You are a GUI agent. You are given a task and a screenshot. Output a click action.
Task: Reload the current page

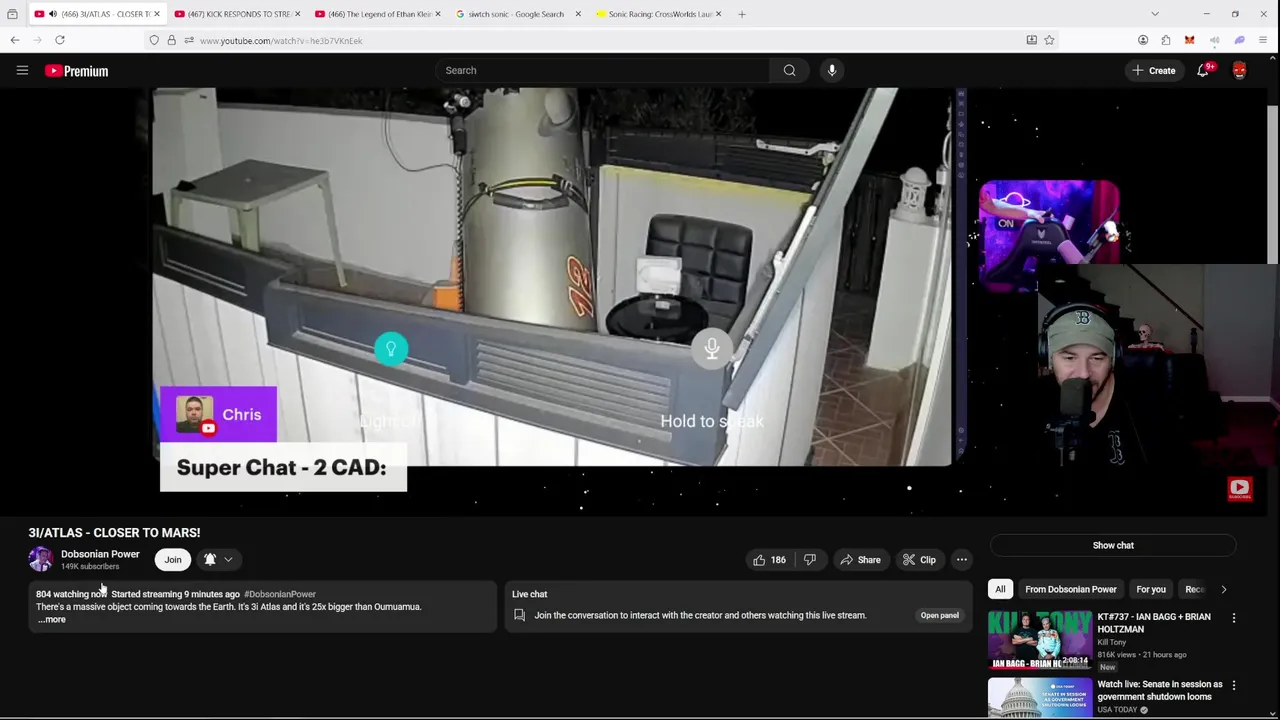click(x=60, y=40)
